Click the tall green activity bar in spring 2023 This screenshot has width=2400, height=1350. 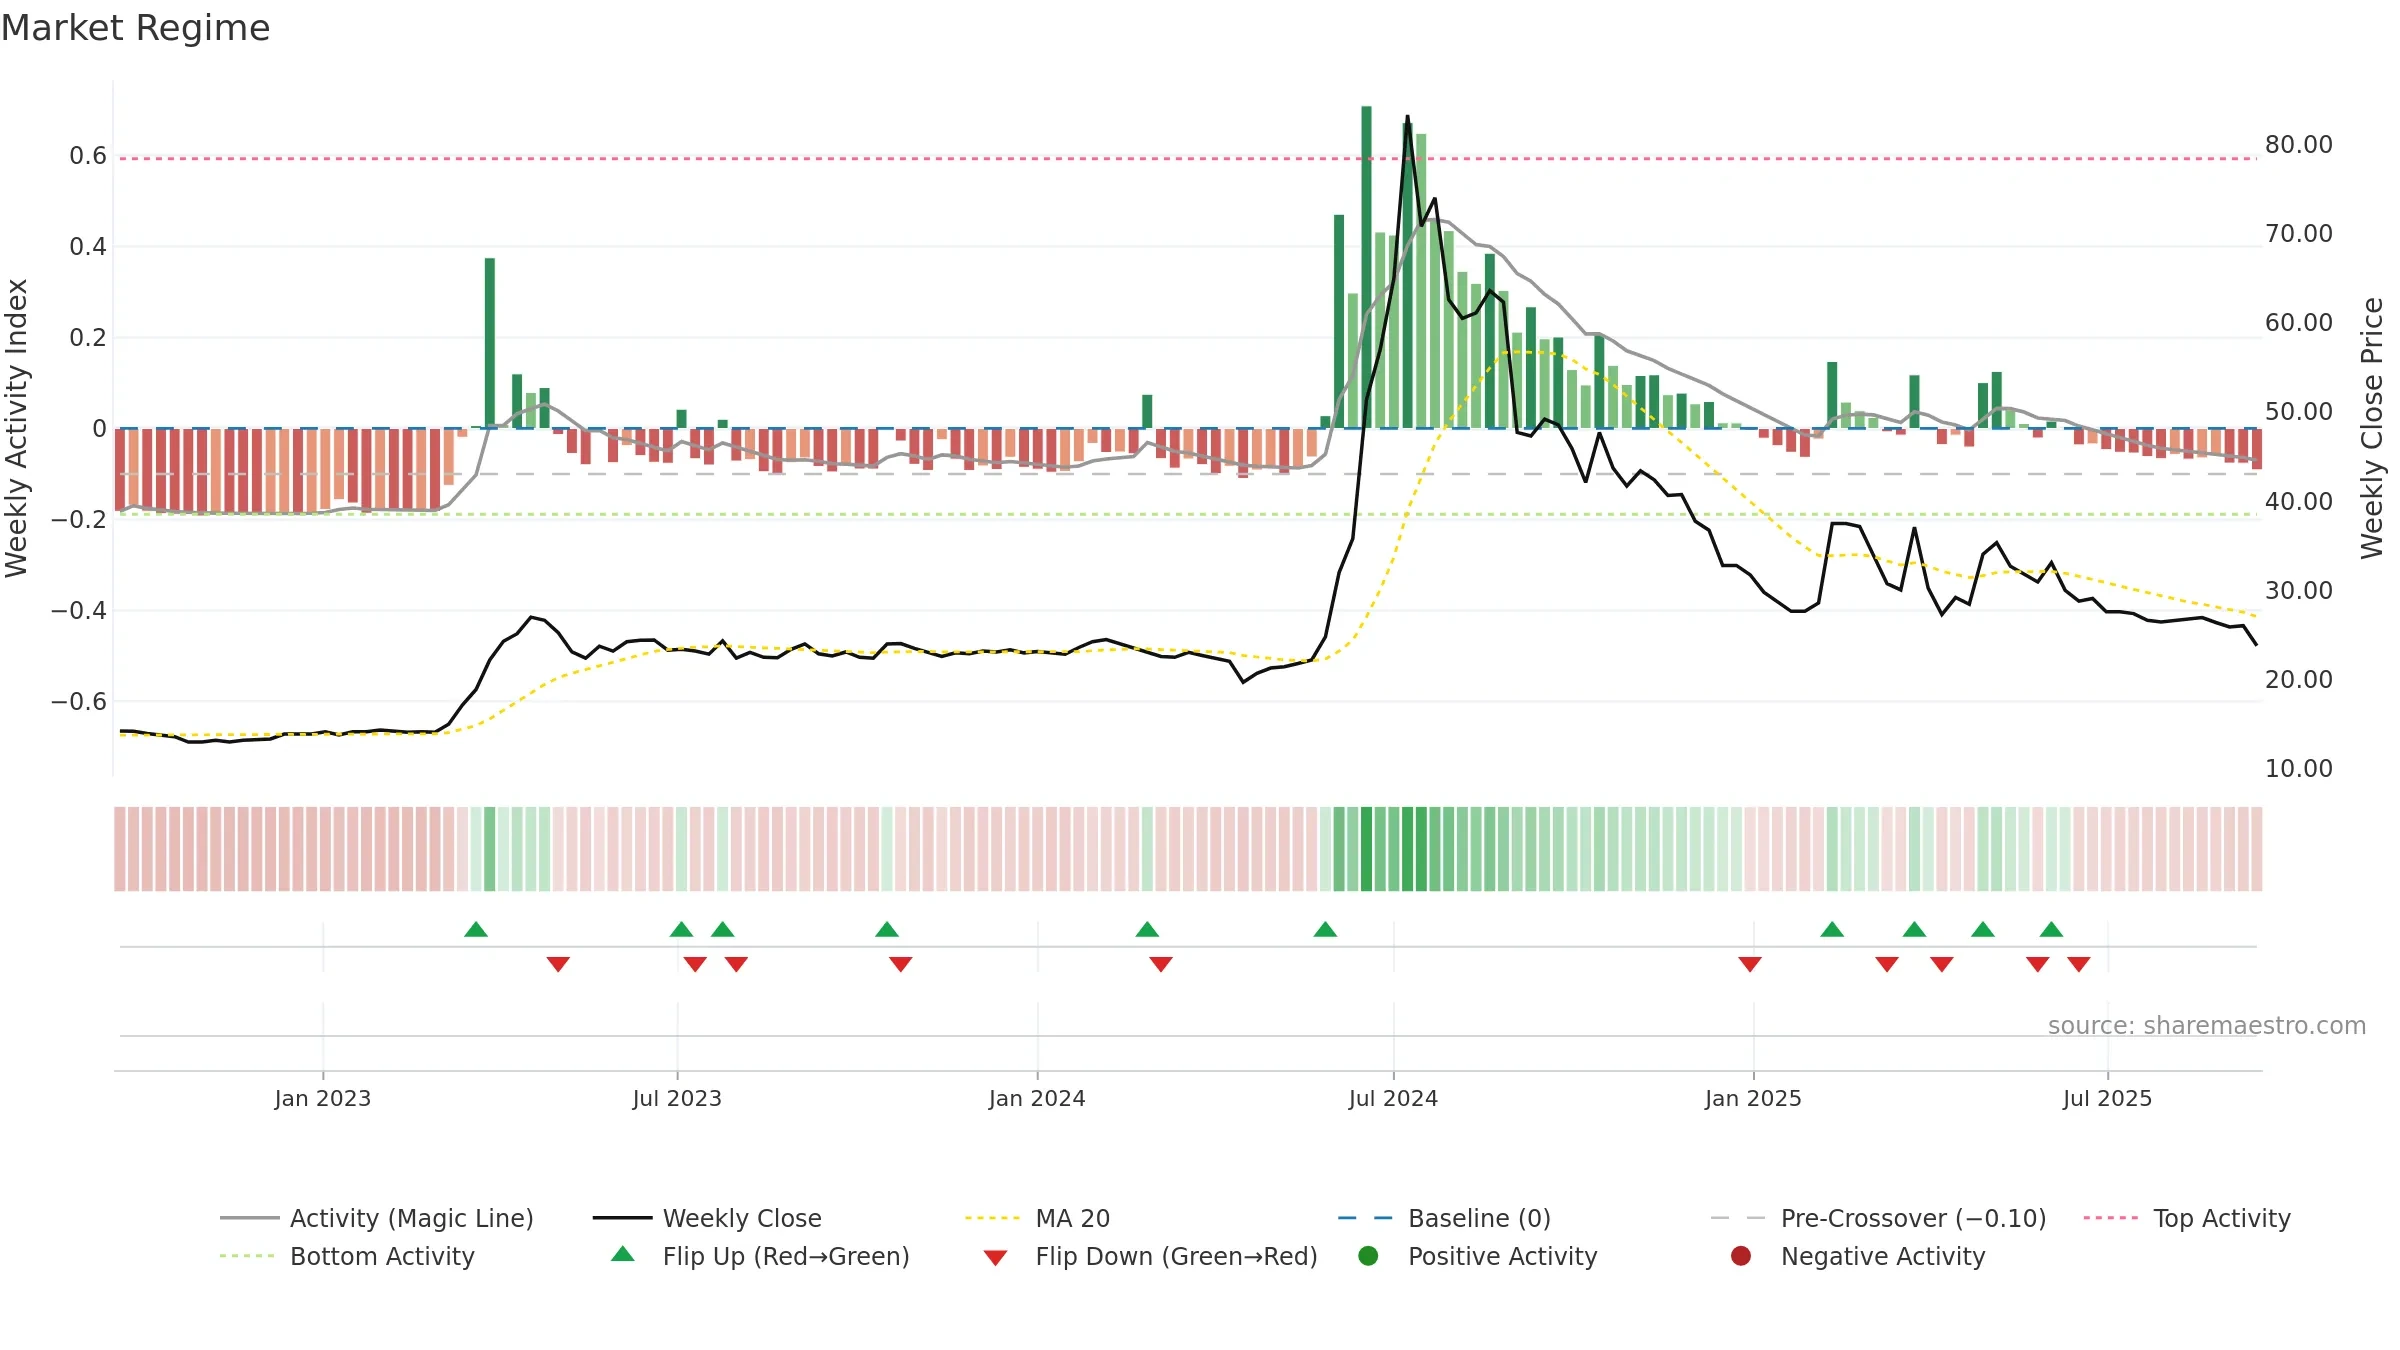(490, 343)
